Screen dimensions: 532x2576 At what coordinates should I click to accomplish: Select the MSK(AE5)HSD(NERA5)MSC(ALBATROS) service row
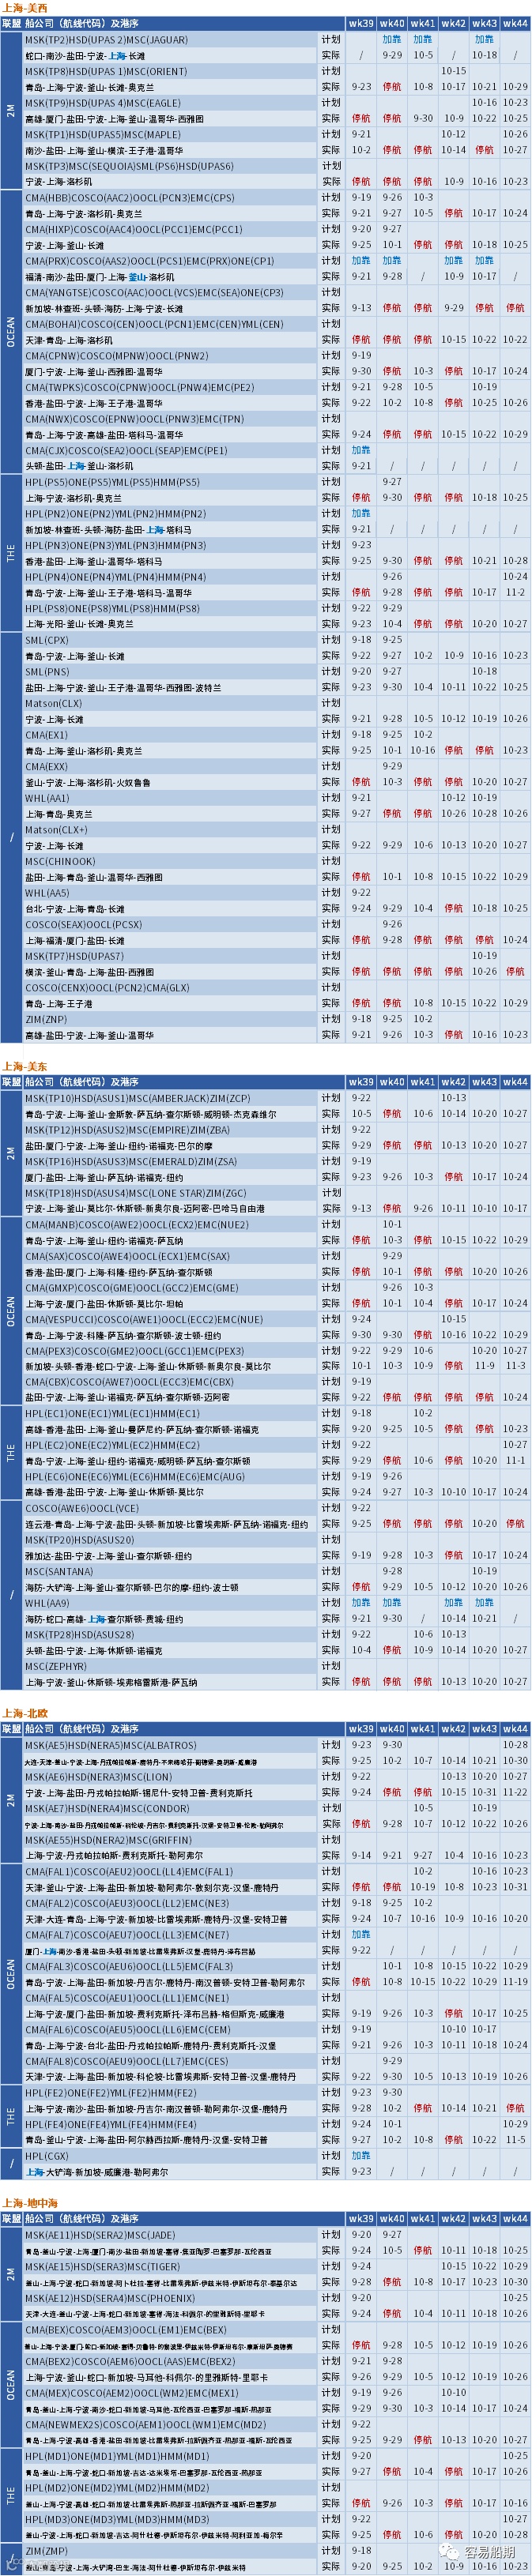pos(170,1745)
